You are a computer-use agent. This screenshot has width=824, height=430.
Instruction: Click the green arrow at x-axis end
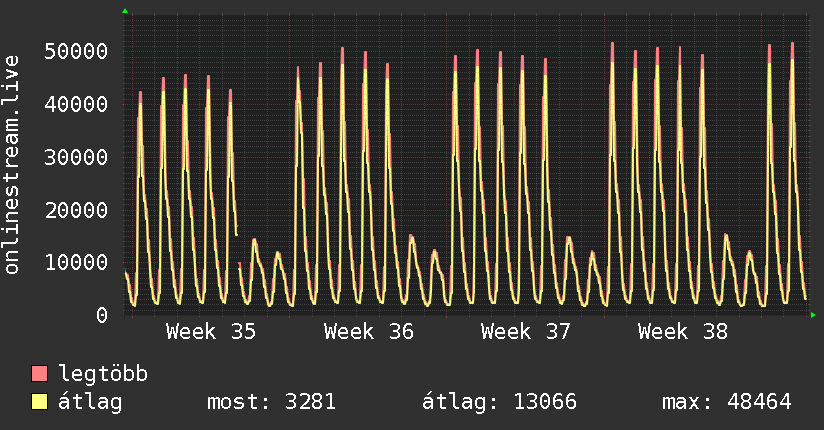[813, 315]
